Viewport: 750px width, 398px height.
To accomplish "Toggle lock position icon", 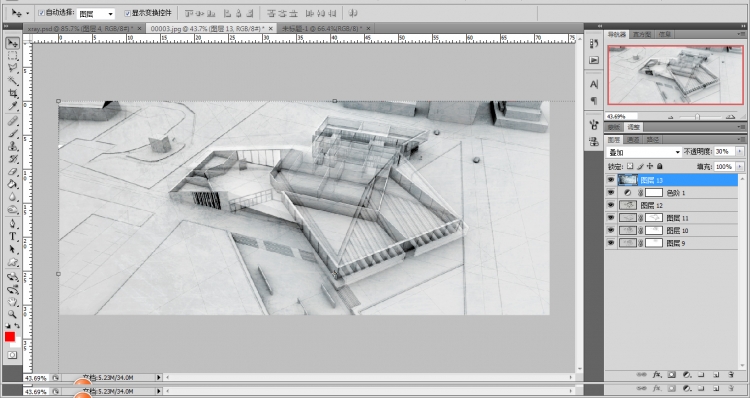I will (x=650, y=166).
